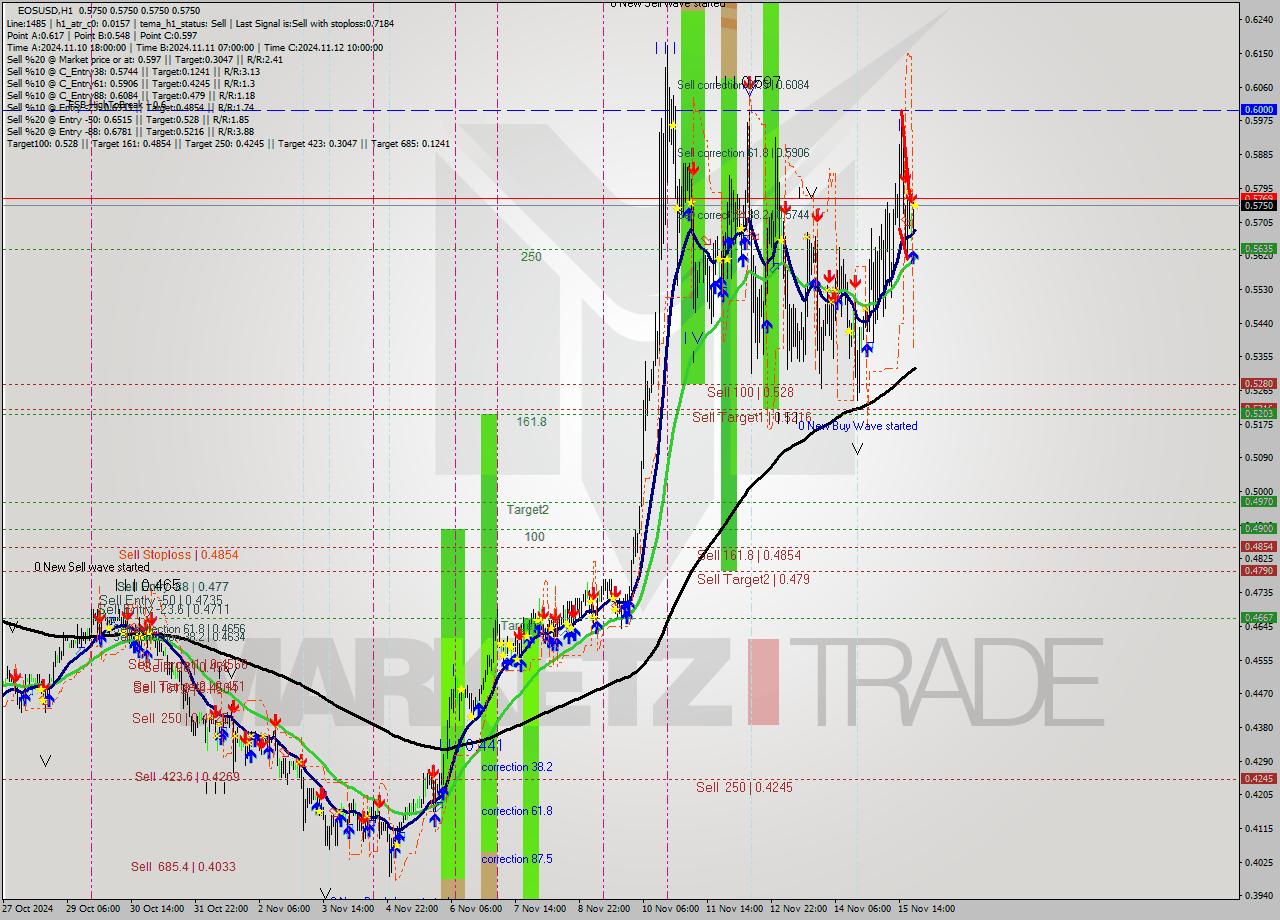Click the green 0.4667 price marker
1280x920 pixels.
(1258, 618)
